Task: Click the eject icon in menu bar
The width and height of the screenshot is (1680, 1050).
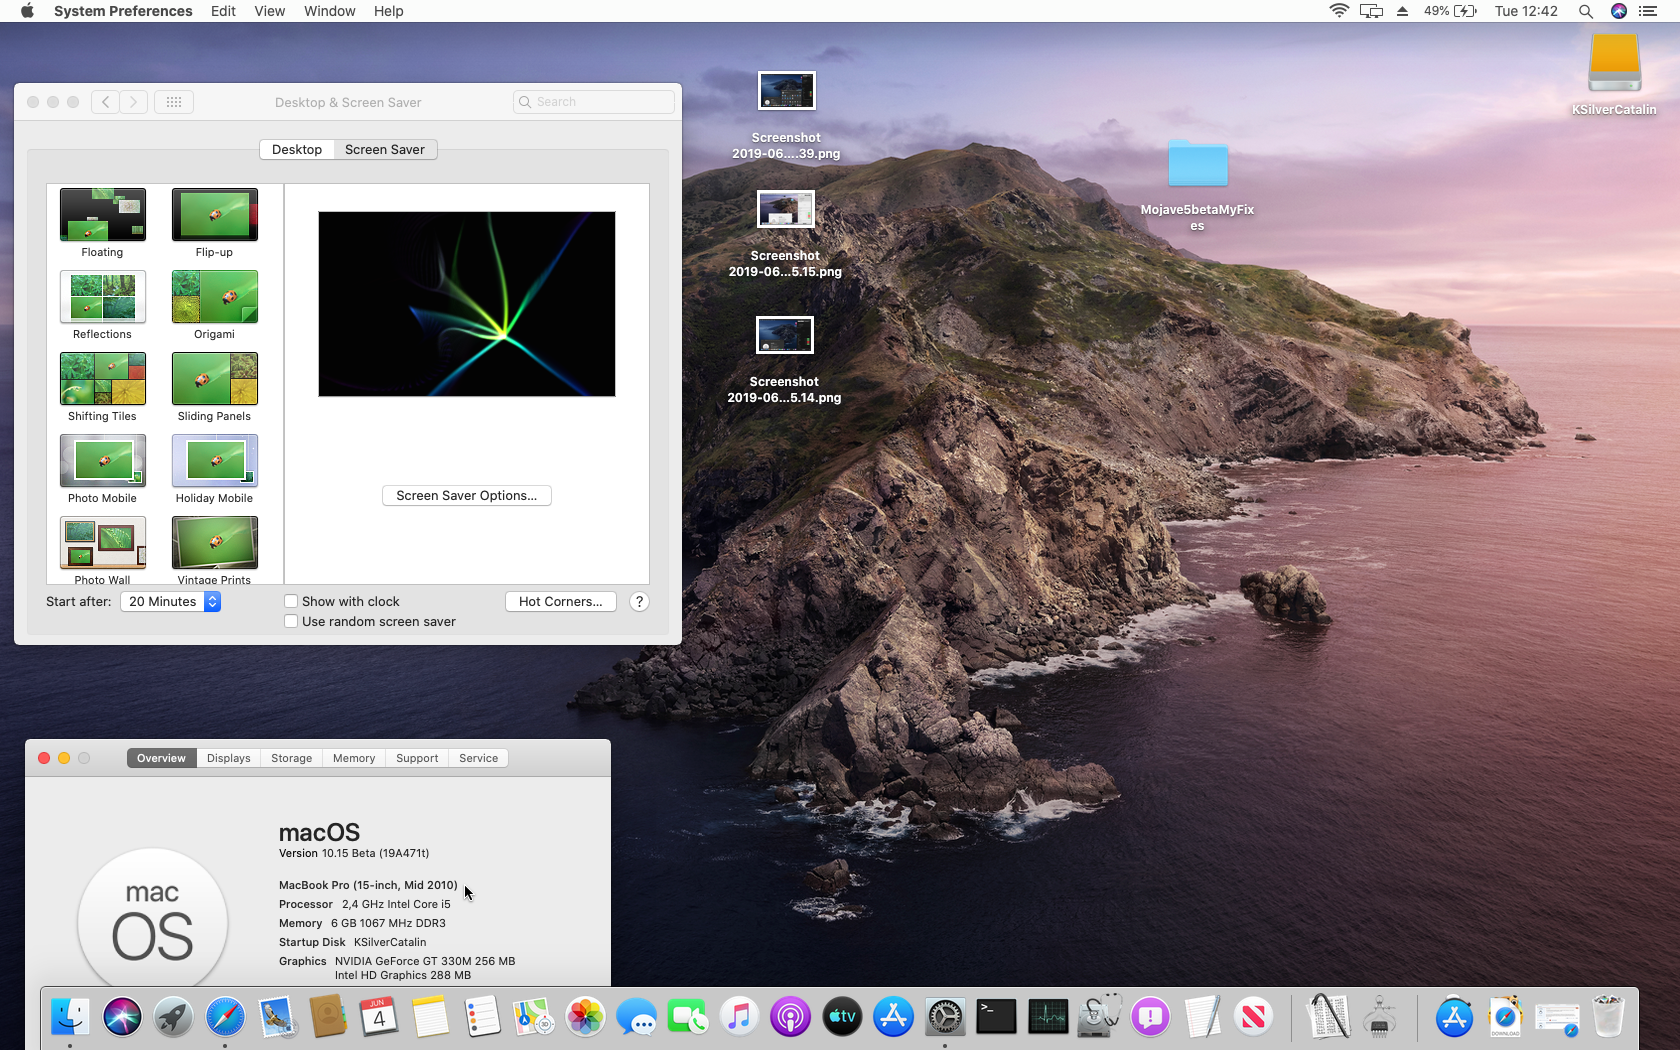Action: click(1402, 11)
